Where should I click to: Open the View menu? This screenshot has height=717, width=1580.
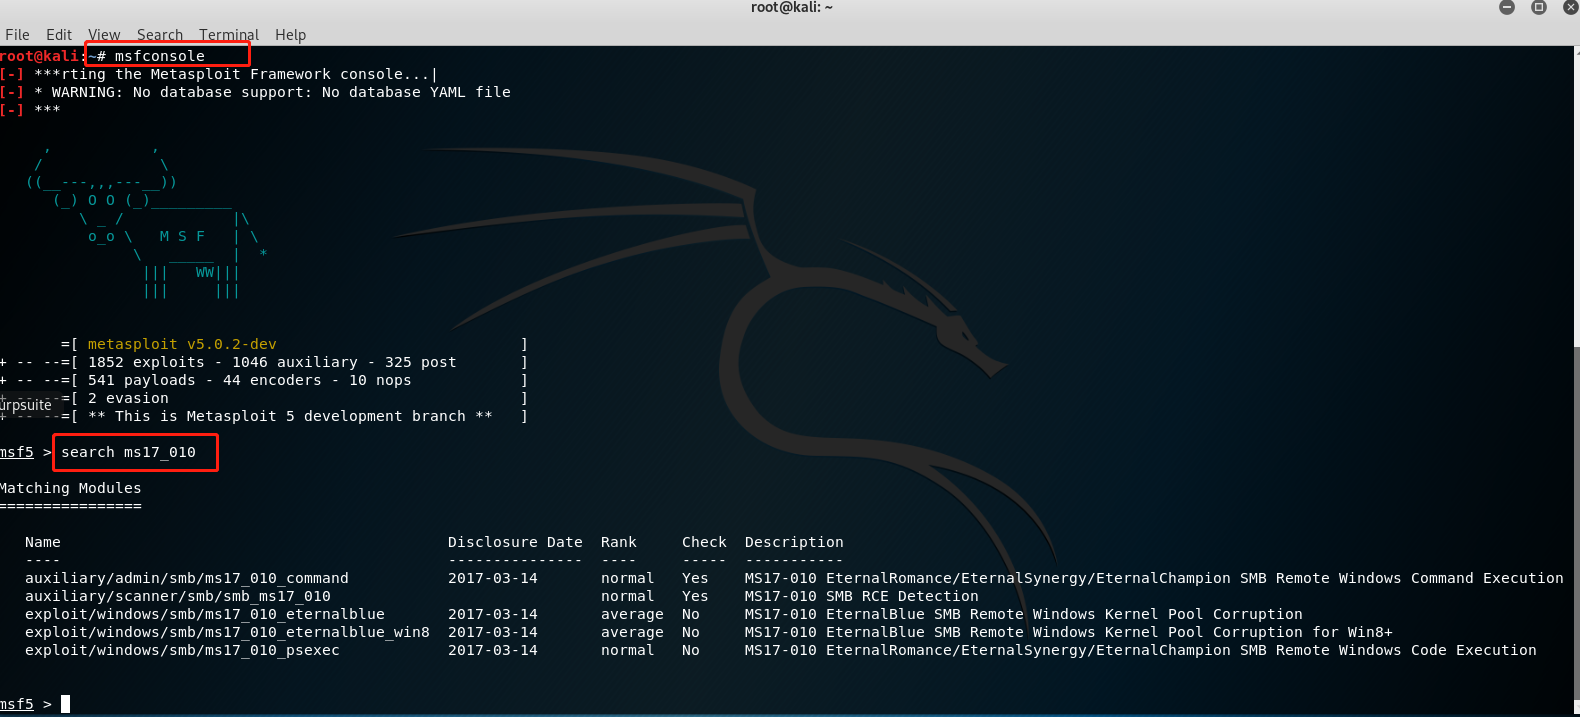point(104,34)
